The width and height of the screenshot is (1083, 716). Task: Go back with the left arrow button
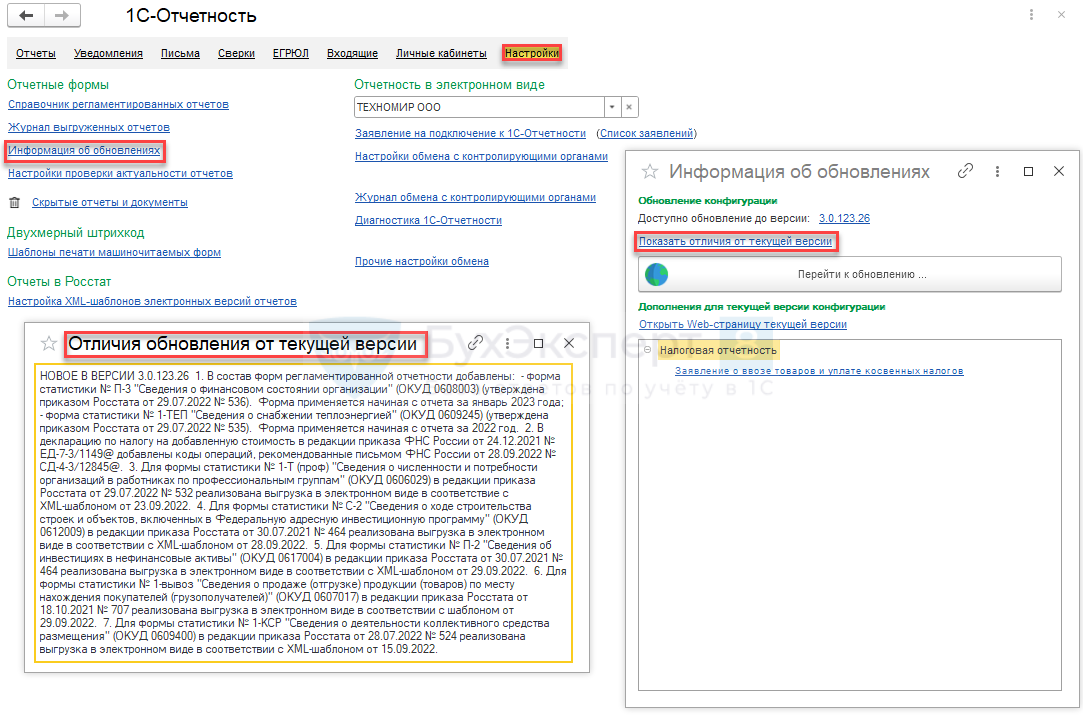pyautogui.click(x=26, y=15)
